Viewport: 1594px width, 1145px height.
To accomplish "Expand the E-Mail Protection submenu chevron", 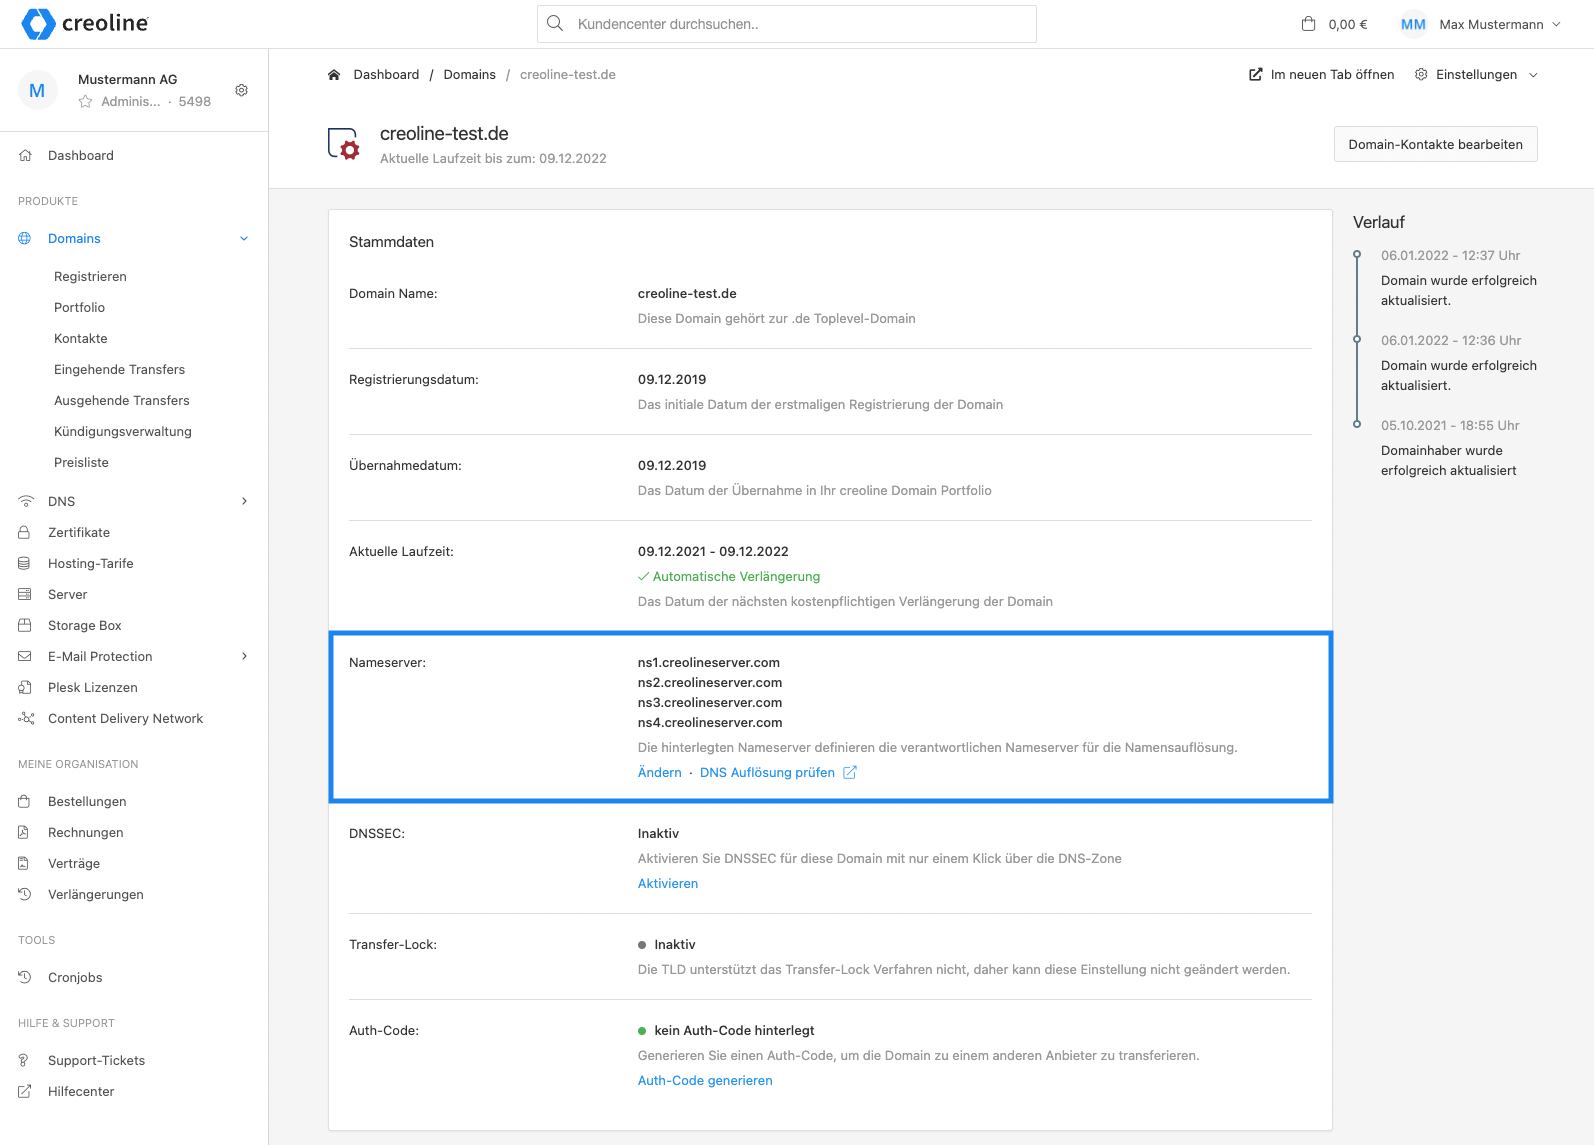I will coord(244,656).
